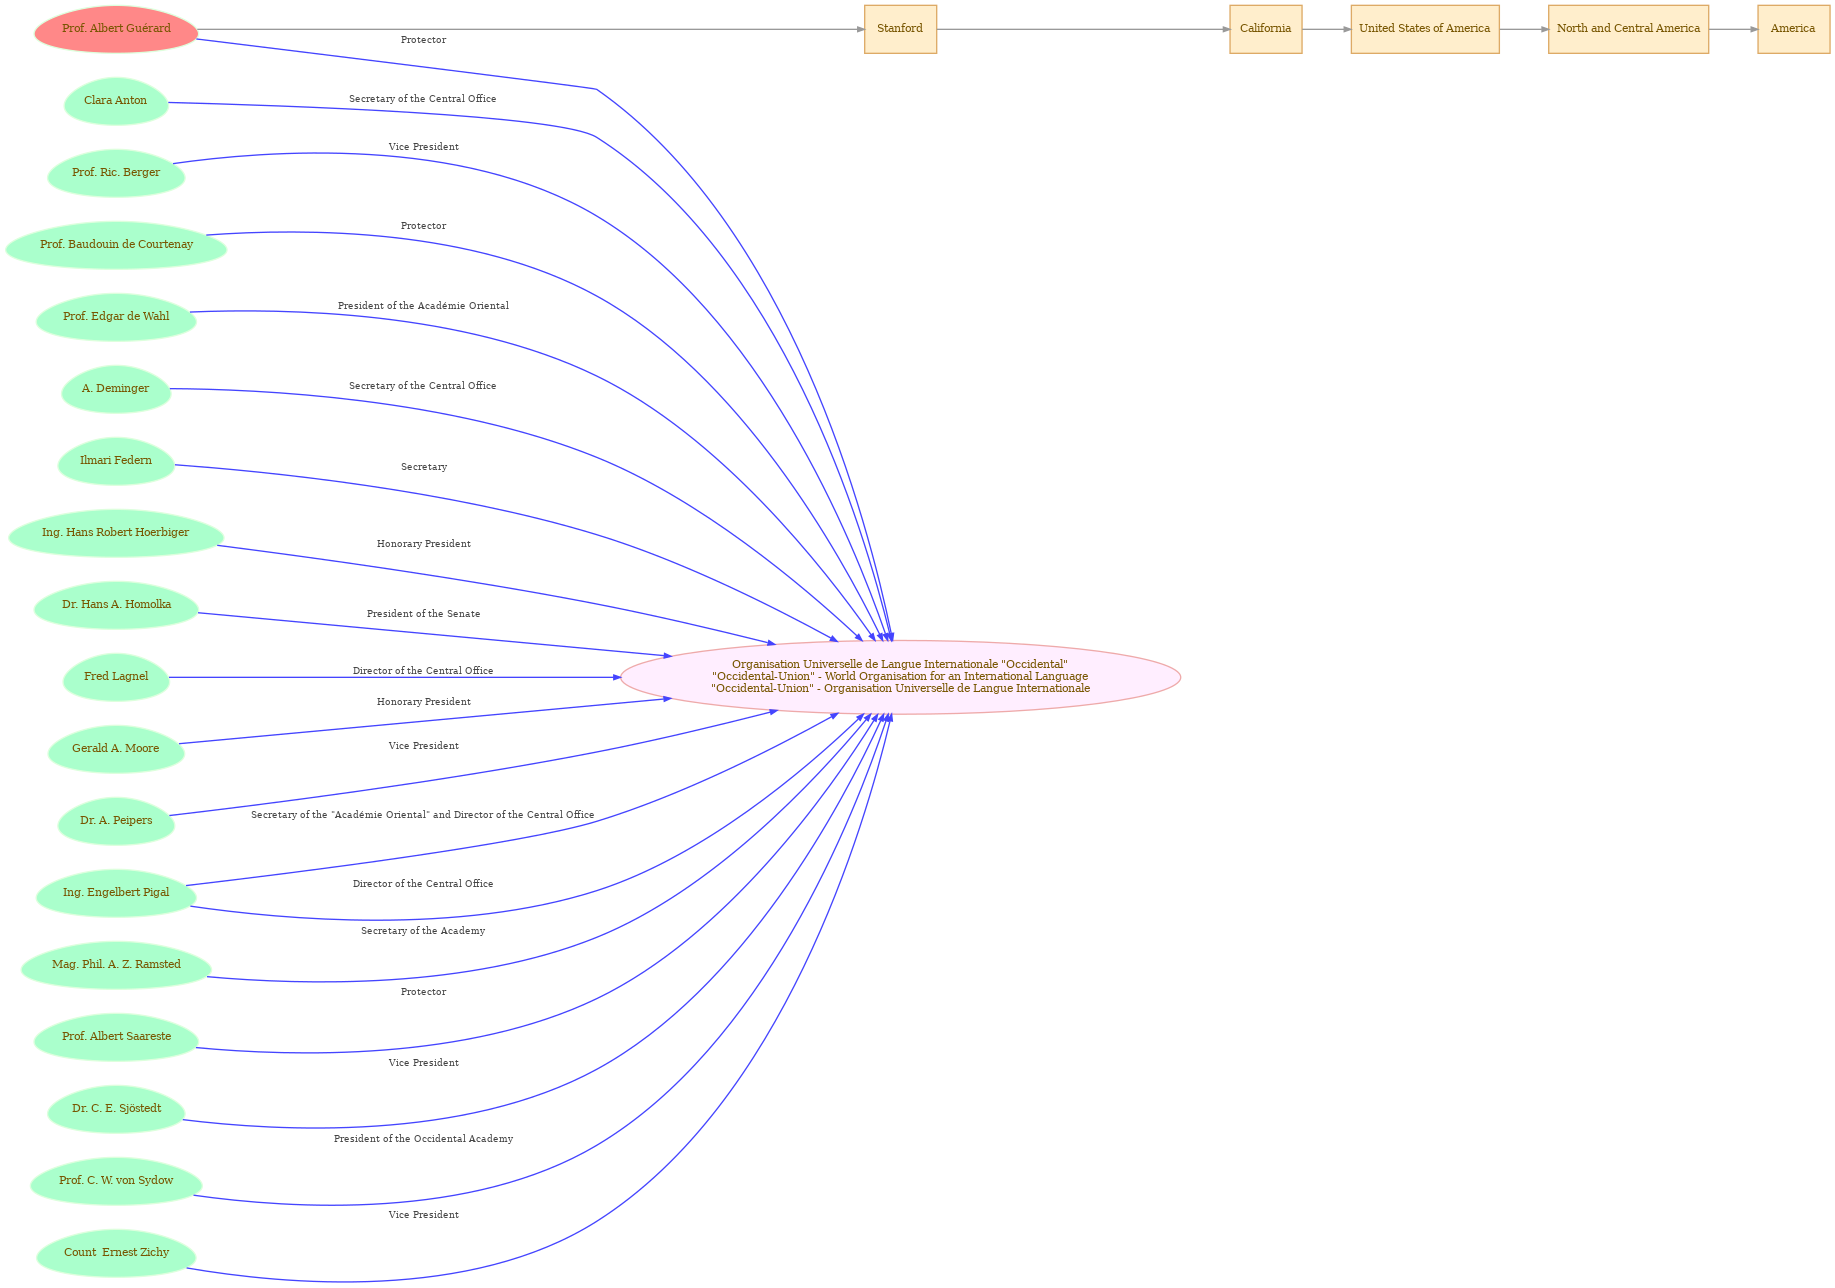Click the Dr. Hans A. Homolka node
The height and width of the screenshot is (1288, 1835).
[x=116, y=605]
